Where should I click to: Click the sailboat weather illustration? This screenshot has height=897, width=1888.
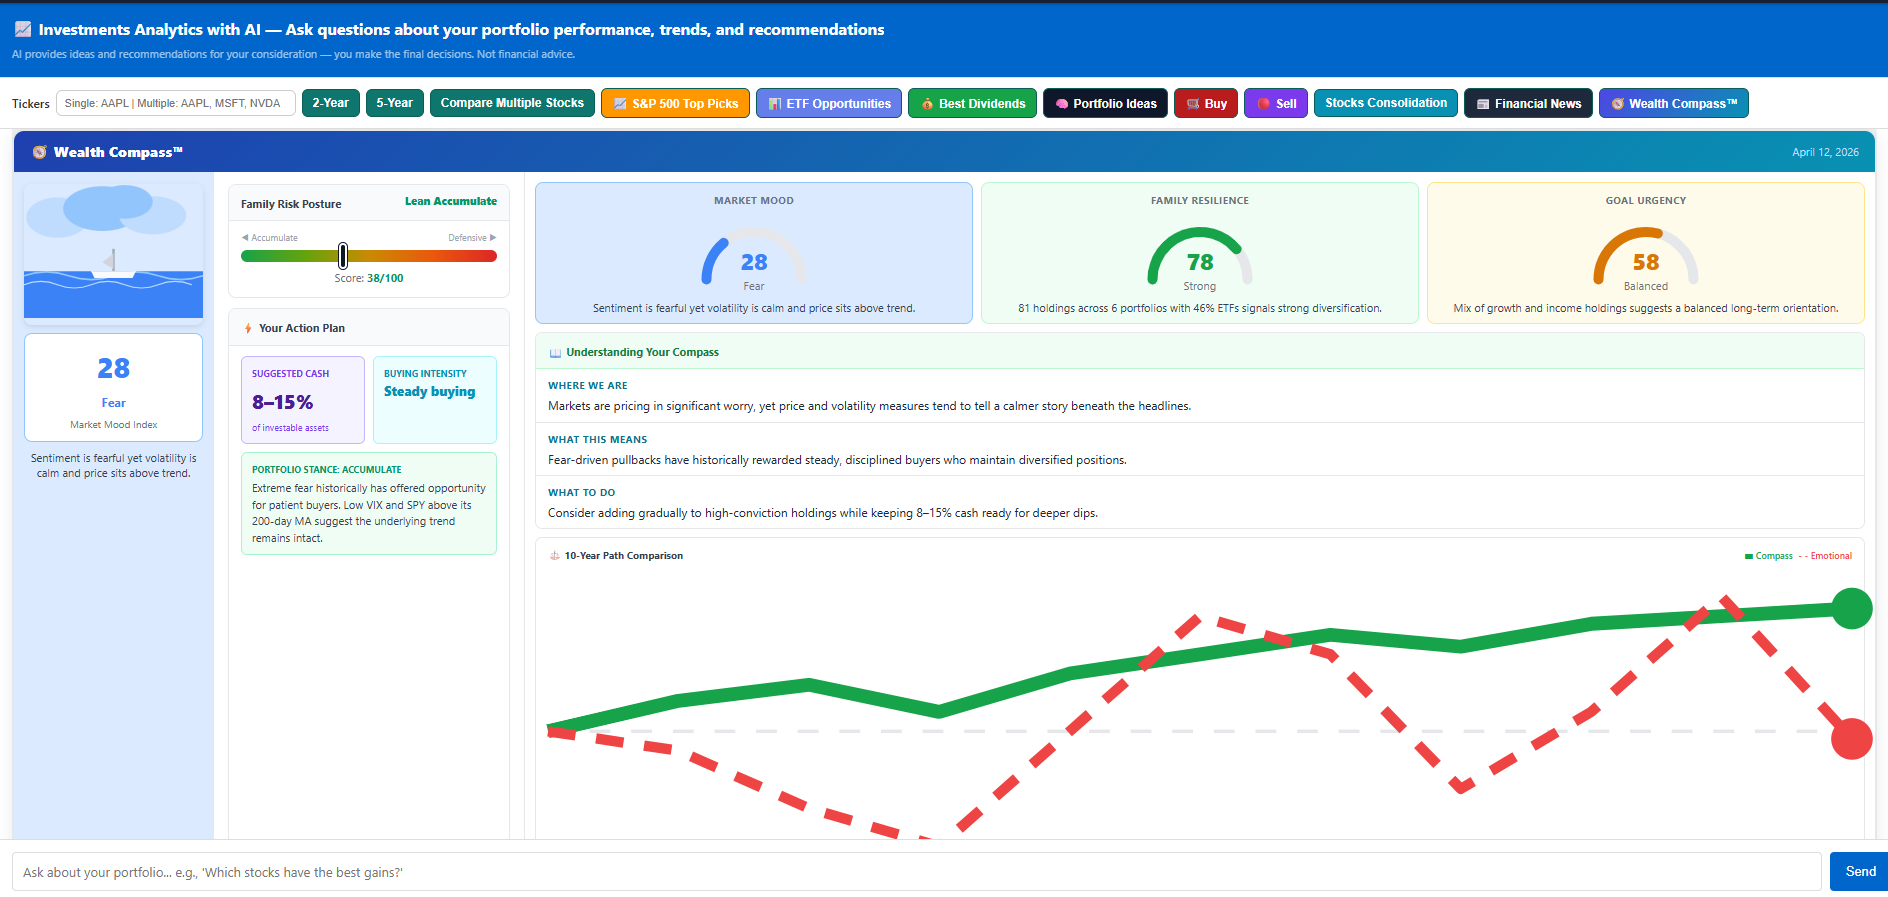(x=113, y=251)
